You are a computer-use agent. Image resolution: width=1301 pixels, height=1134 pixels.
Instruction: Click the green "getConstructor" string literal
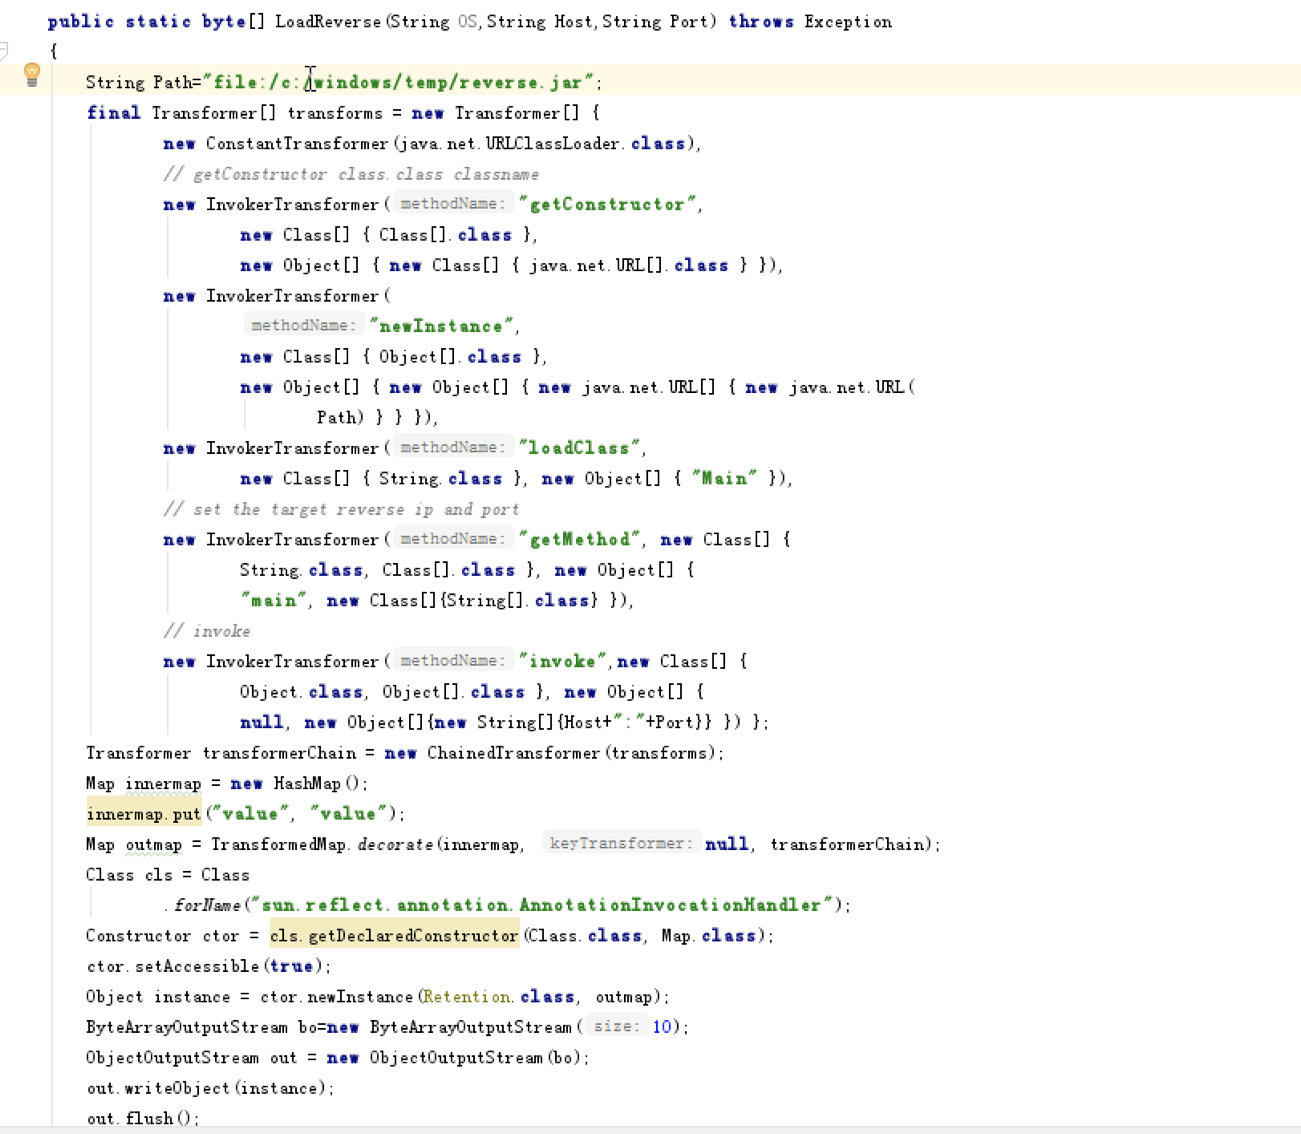tap(607, 204)
